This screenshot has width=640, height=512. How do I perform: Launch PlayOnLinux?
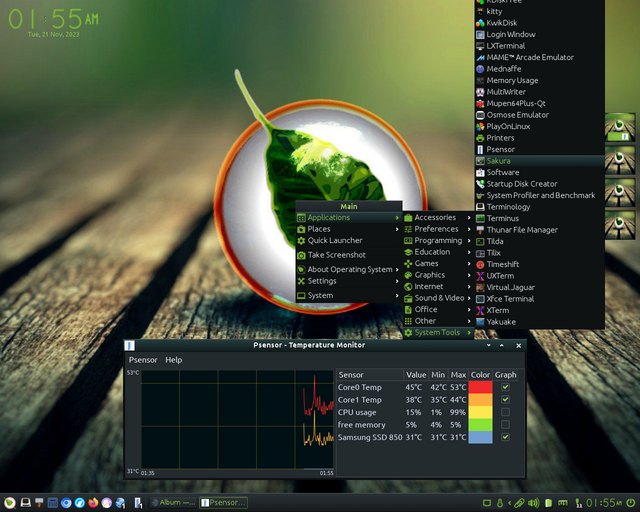(x=540, y=126)
